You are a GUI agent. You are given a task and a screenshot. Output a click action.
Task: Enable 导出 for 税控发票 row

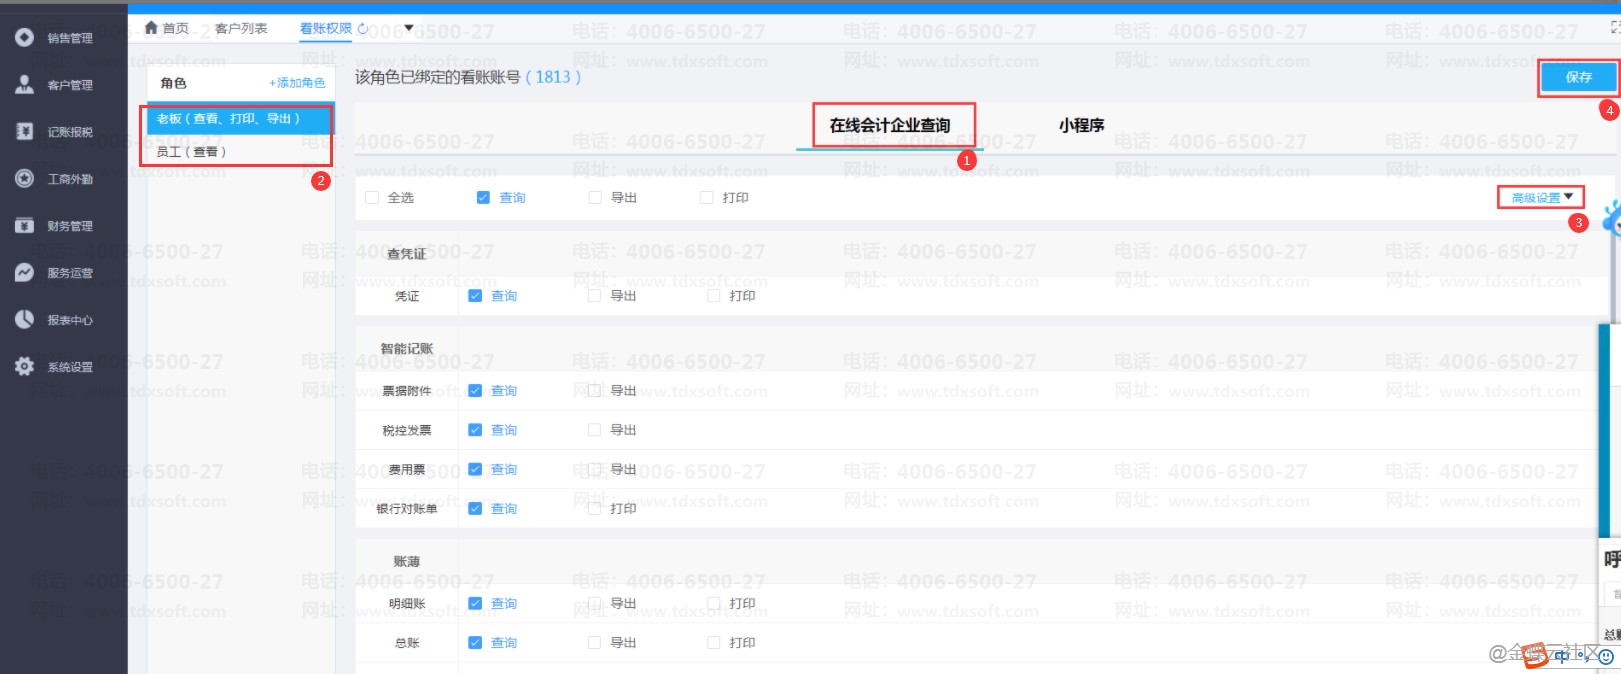click(594, 430)
